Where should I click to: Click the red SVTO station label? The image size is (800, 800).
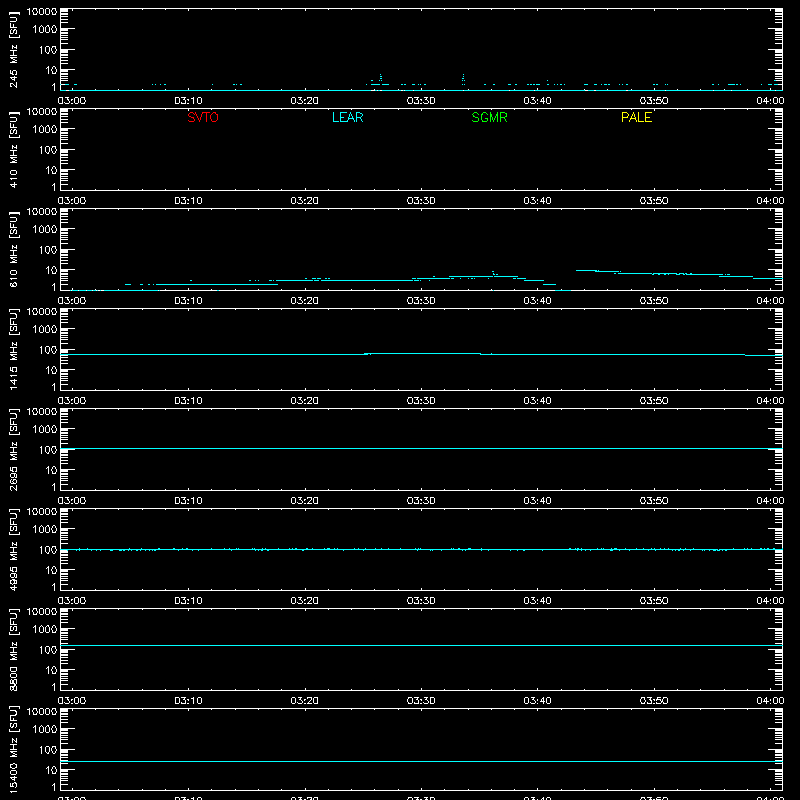[203, 117]
